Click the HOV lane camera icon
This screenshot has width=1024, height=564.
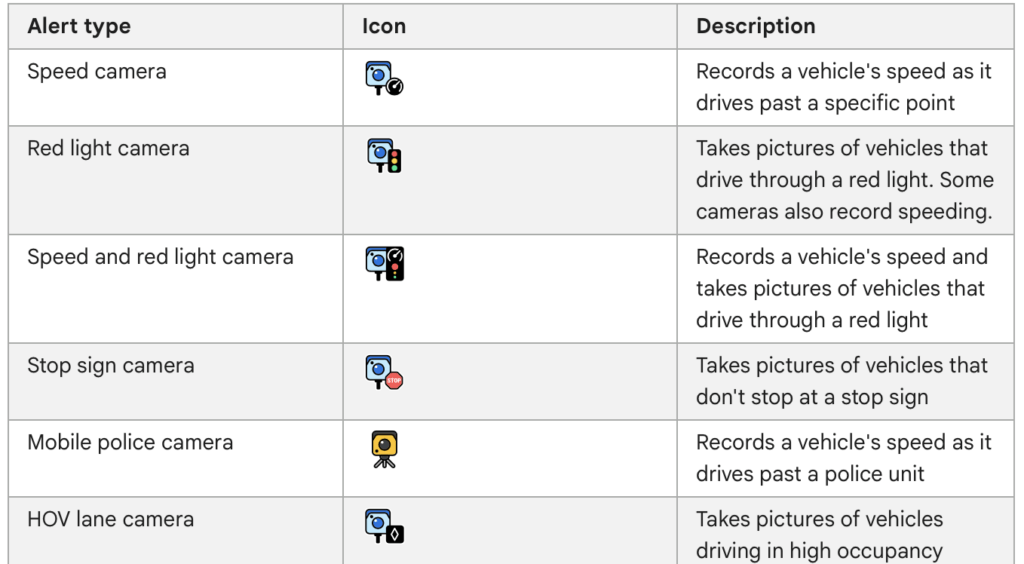click(x=384, y=526)
